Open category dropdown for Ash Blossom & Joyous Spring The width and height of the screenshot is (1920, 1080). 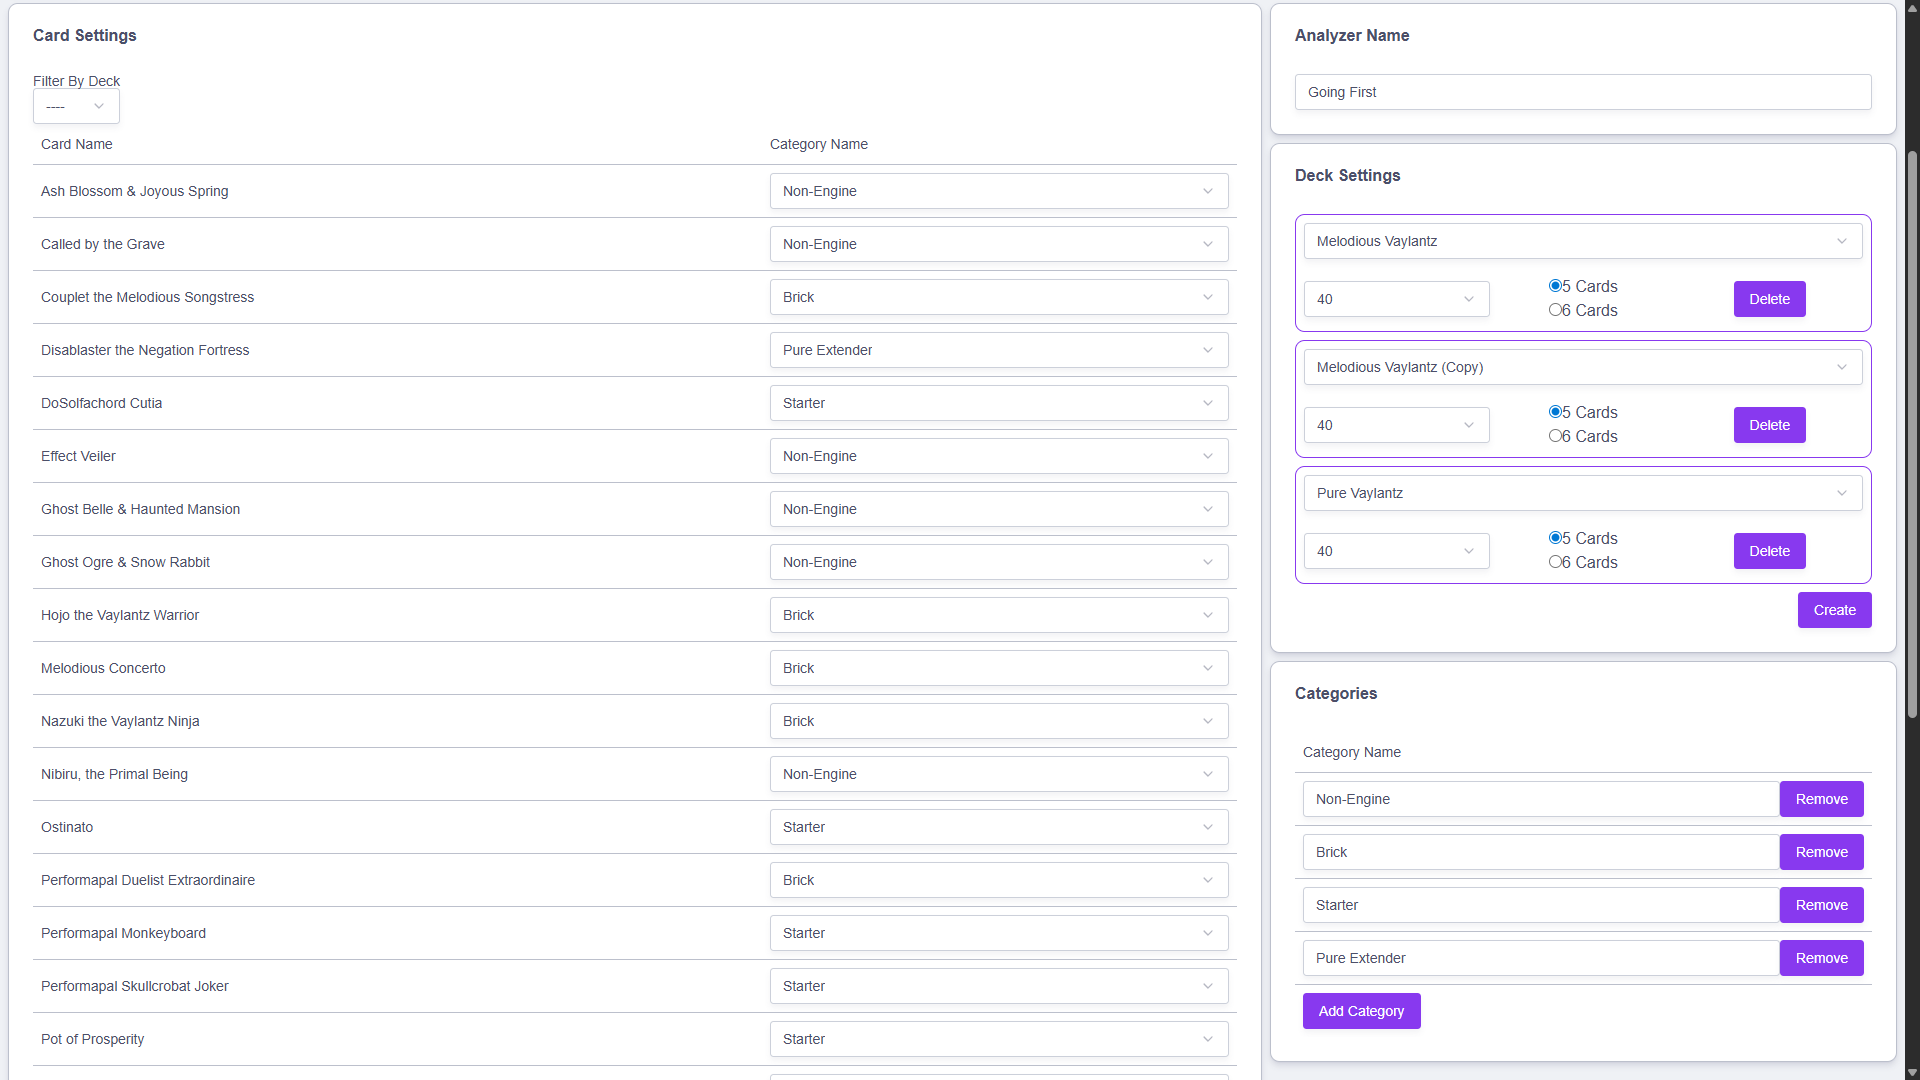pos(999,191)
